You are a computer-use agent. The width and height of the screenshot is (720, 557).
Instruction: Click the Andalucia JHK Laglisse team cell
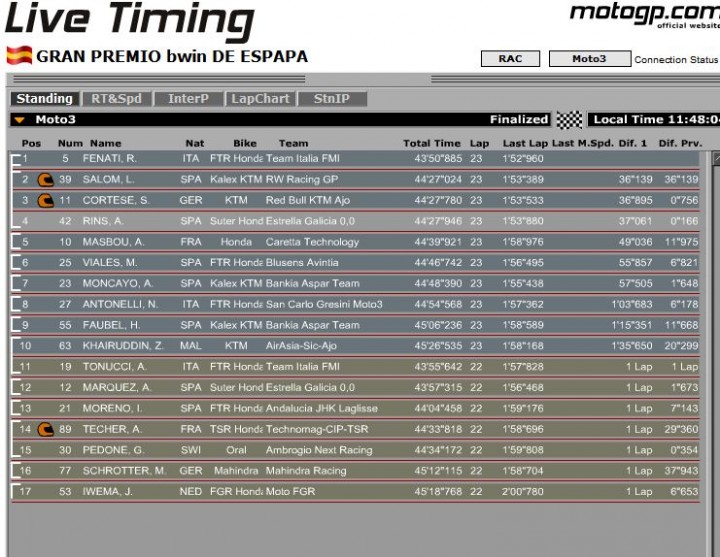321,408
